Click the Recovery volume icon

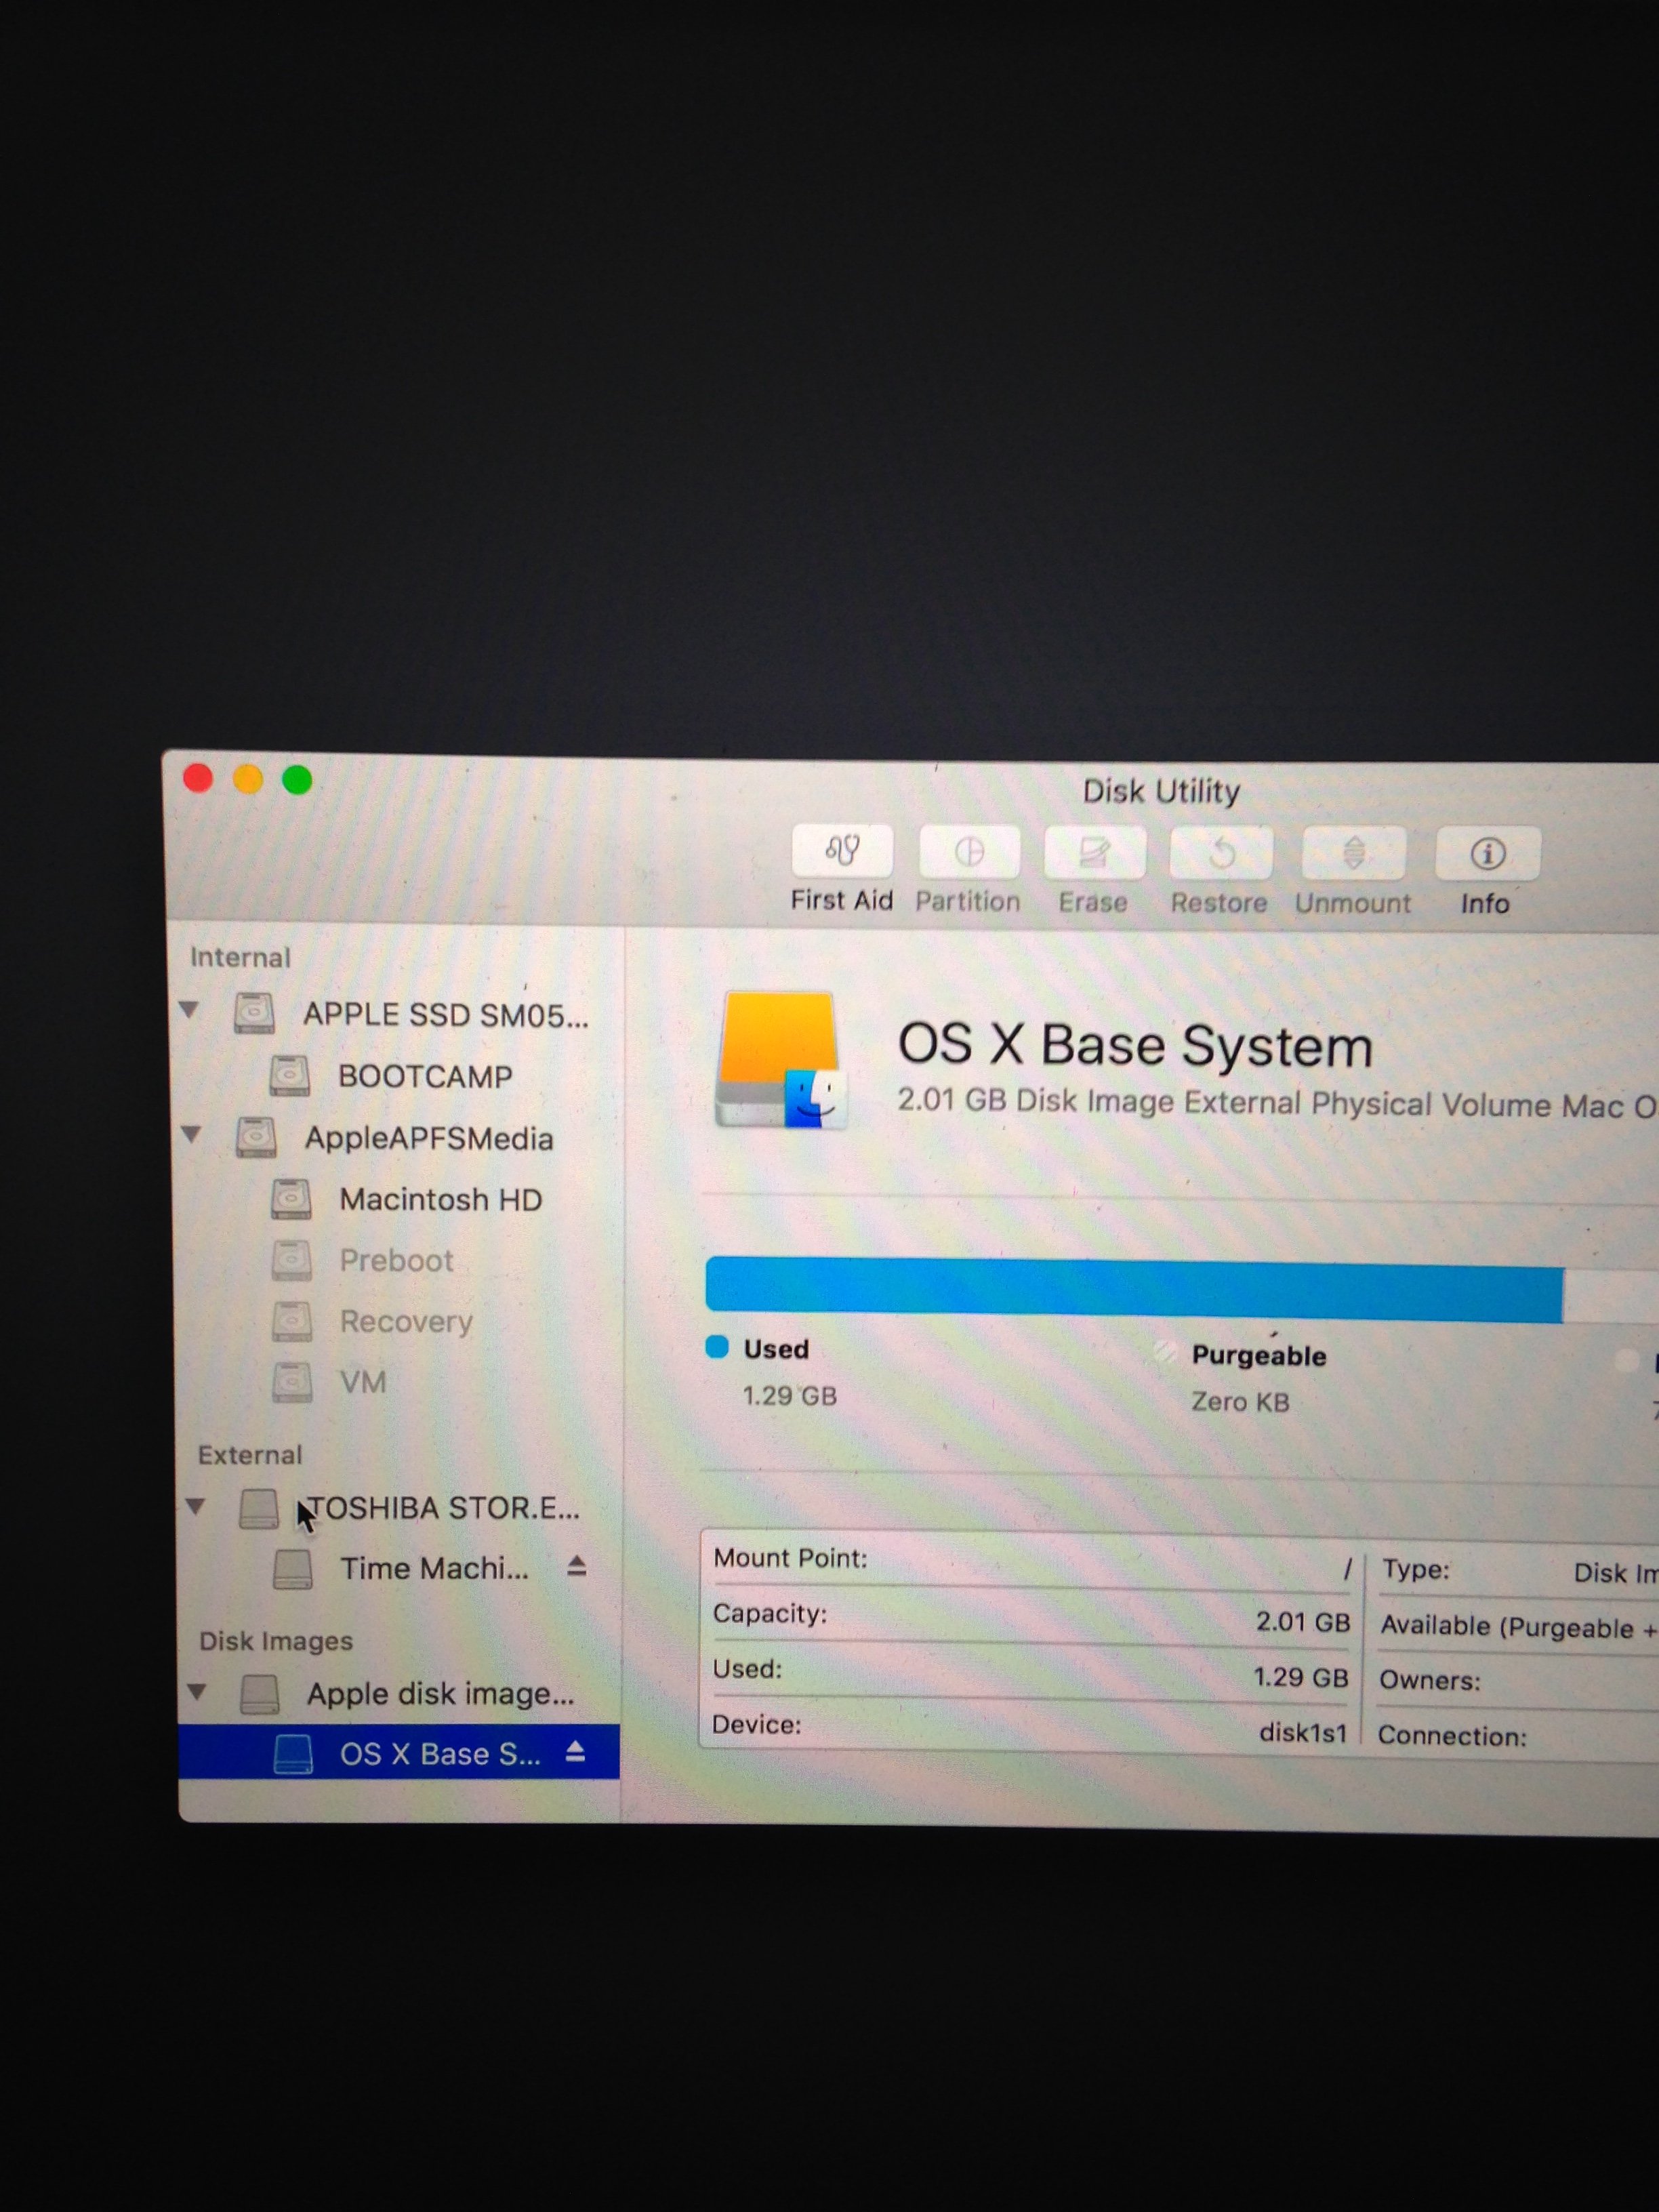(292, 1321)
